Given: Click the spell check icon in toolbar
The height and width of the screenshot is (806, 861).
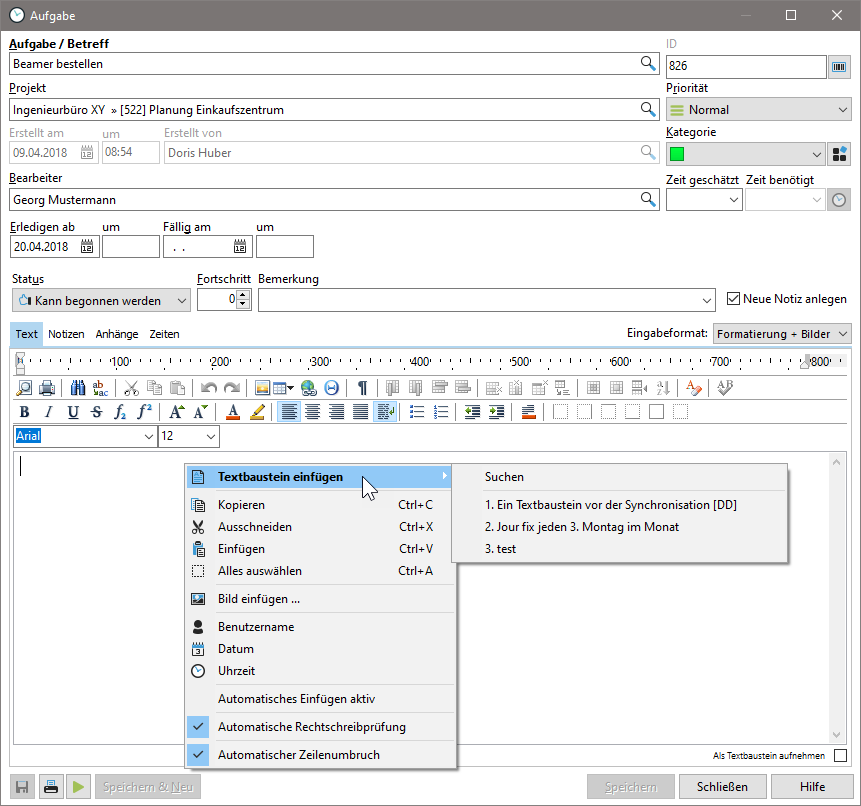Looking at the screenshot, I should pos(725,388).
